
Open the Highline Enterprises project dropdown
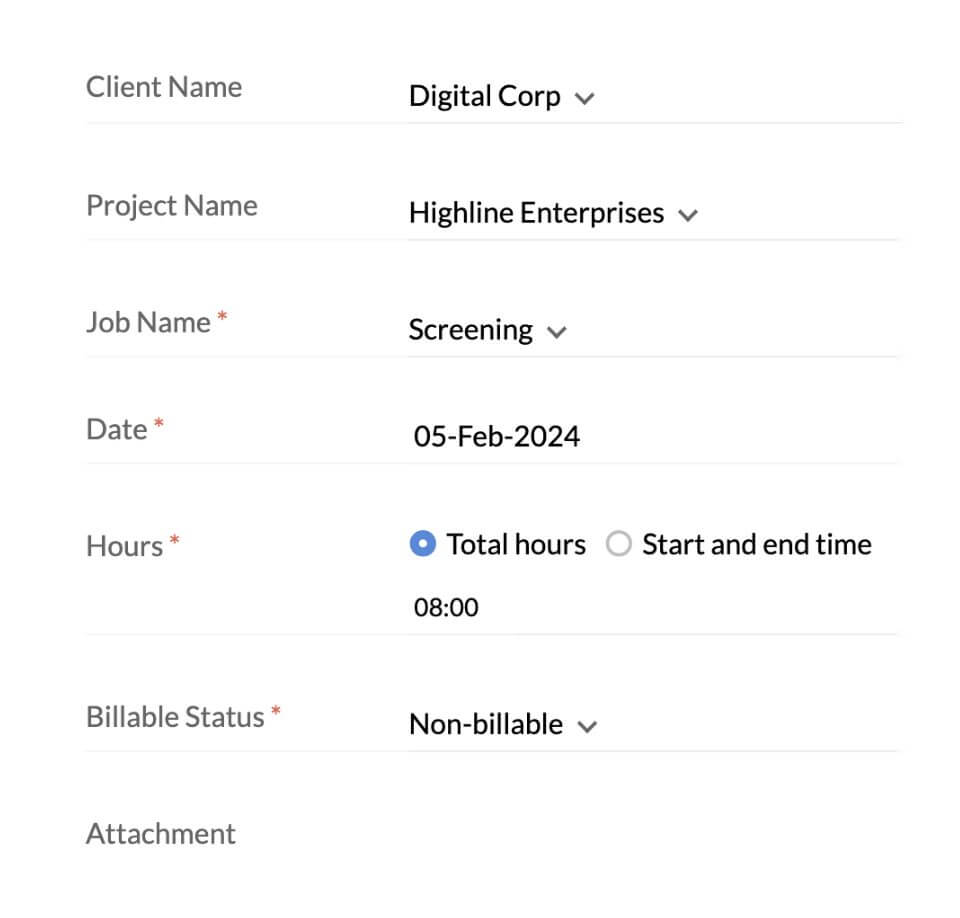pyautogui.click(x=536, y=214)
